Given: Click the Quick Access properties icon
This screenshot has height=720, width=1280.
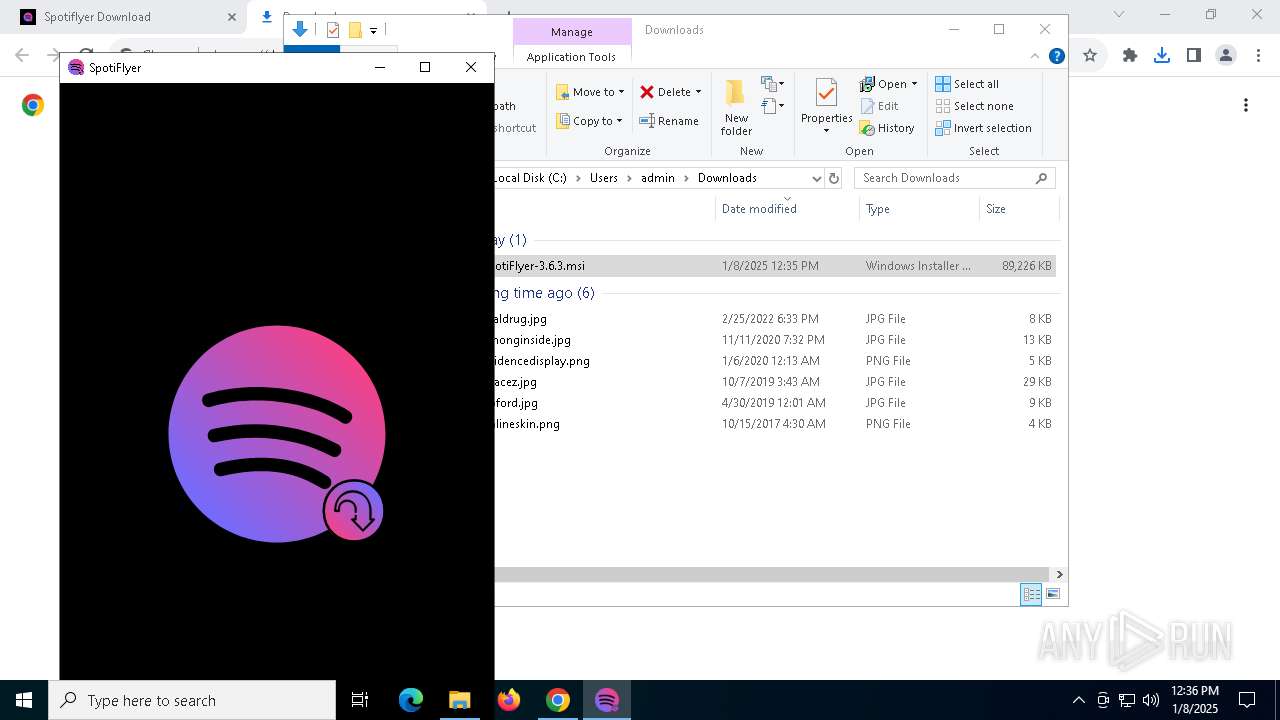Looking at the screenshot, I should [x=333, y=30].
